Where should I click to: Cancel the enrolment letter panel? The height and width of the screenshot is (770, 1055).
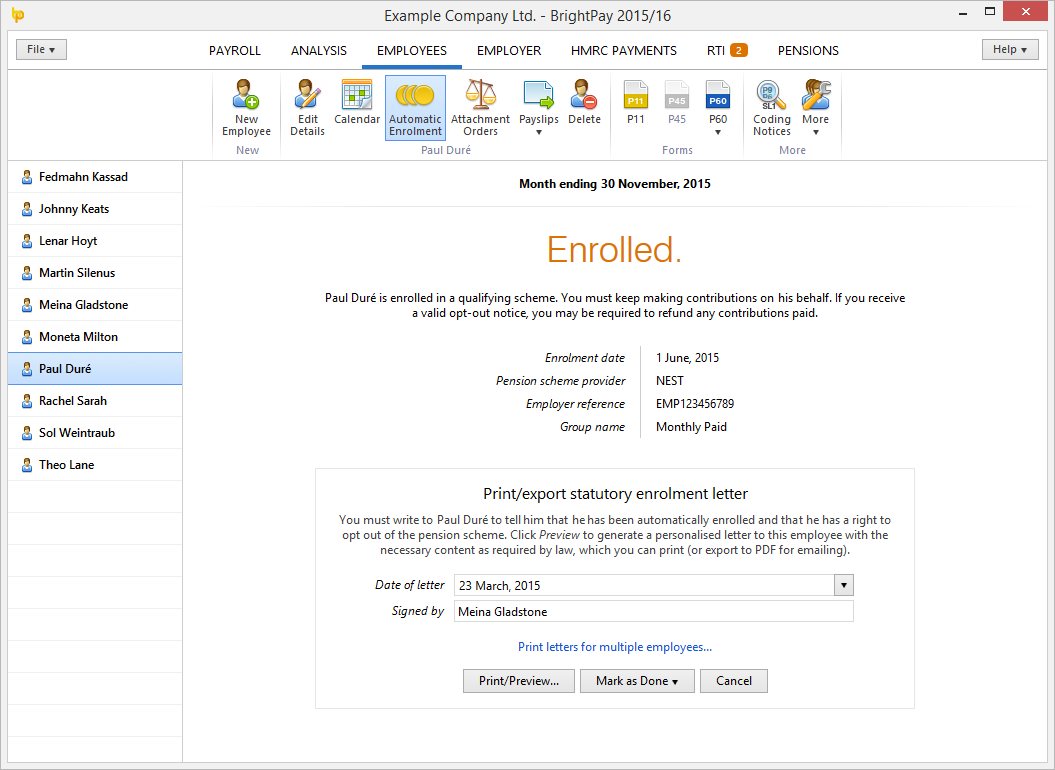pyautogui.click(x=733, y=680)
